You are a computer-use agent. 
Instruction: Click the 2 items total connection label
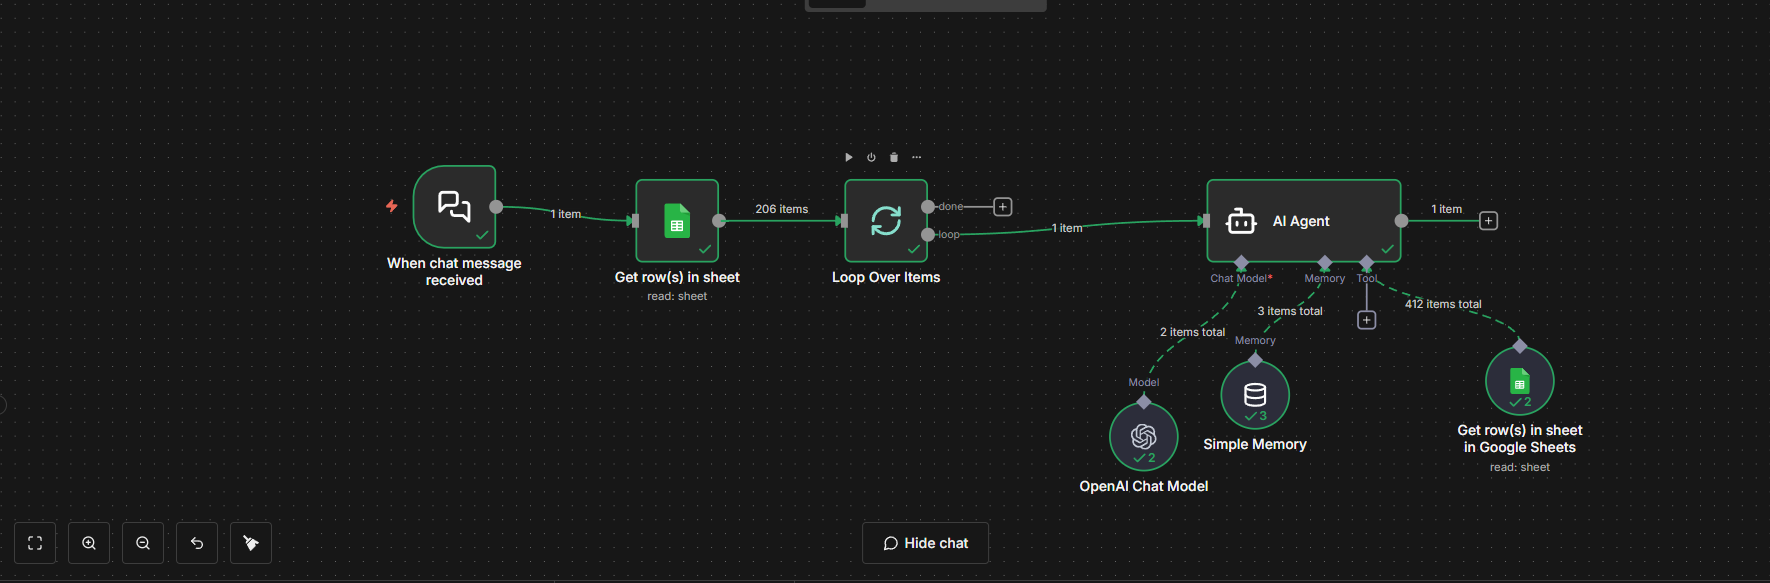click(1192, 332)
